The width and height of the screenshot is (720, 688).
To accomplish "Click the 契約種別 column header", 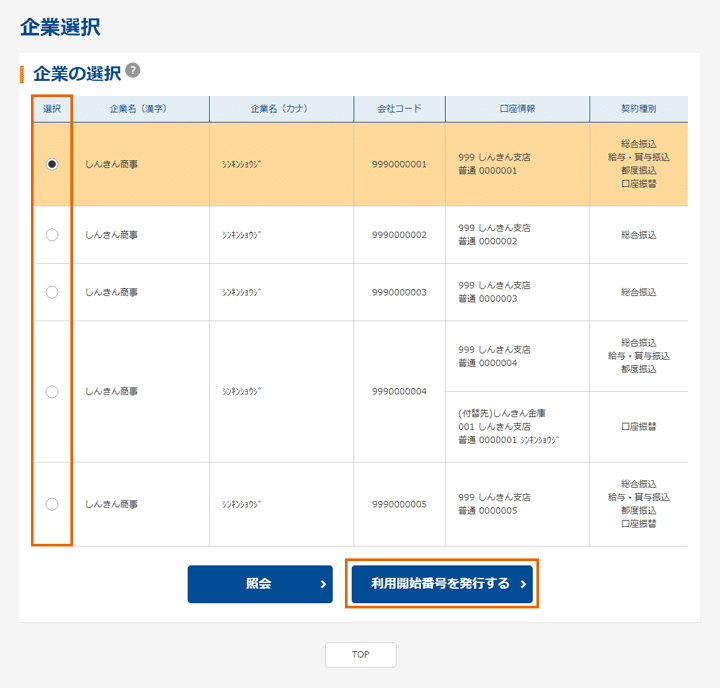I will tap(638, 109).
